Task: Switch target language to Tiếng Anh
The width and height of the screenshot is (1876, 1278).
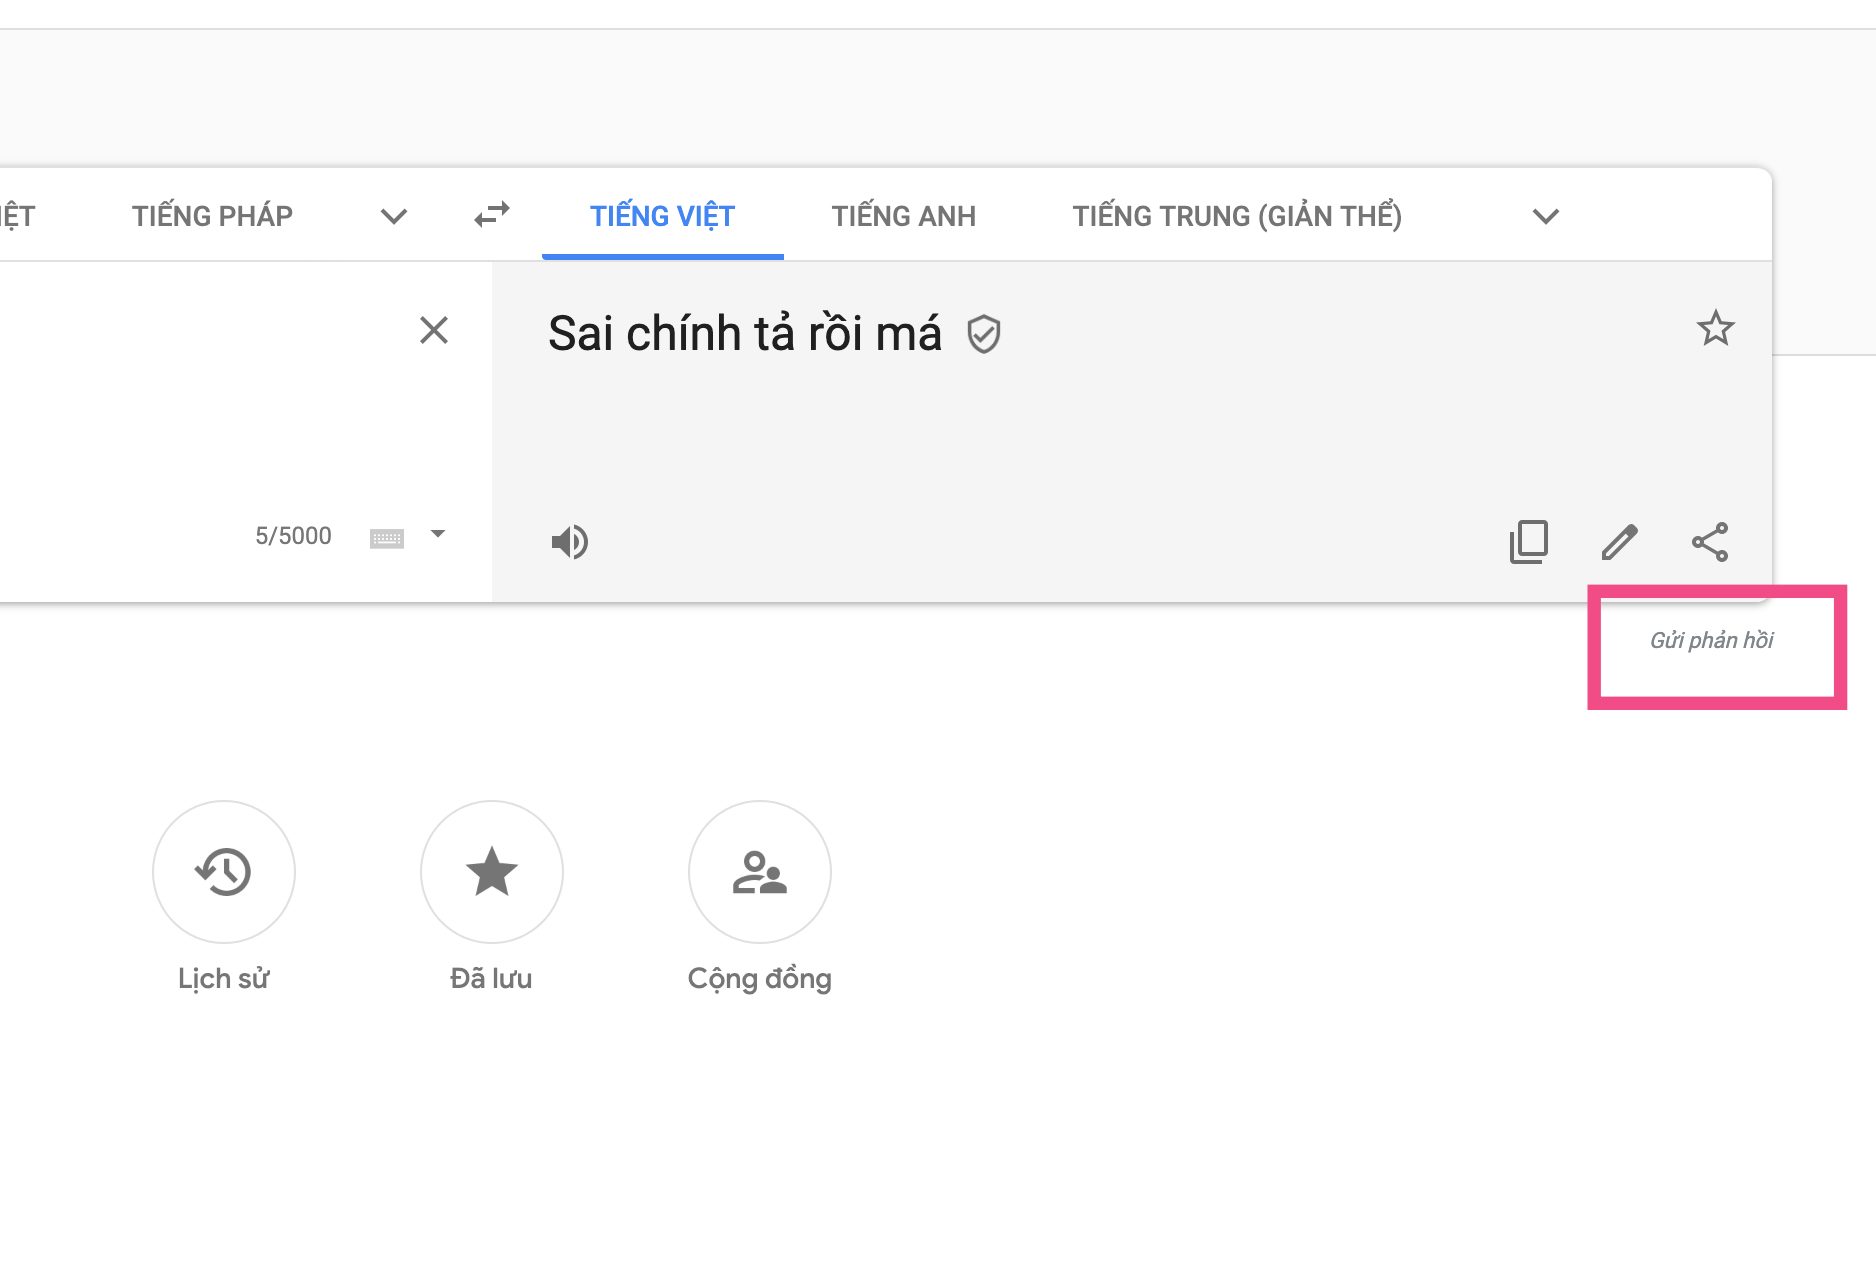Action: point(903,215)
